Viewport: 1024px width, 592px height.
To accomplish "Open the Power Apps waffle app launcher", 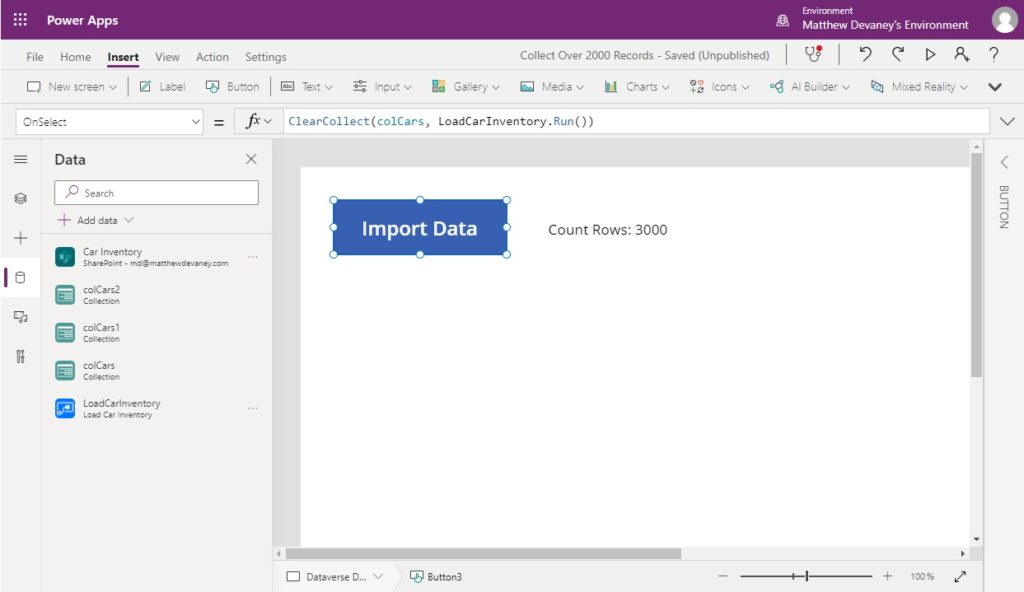I will (20, 20).
